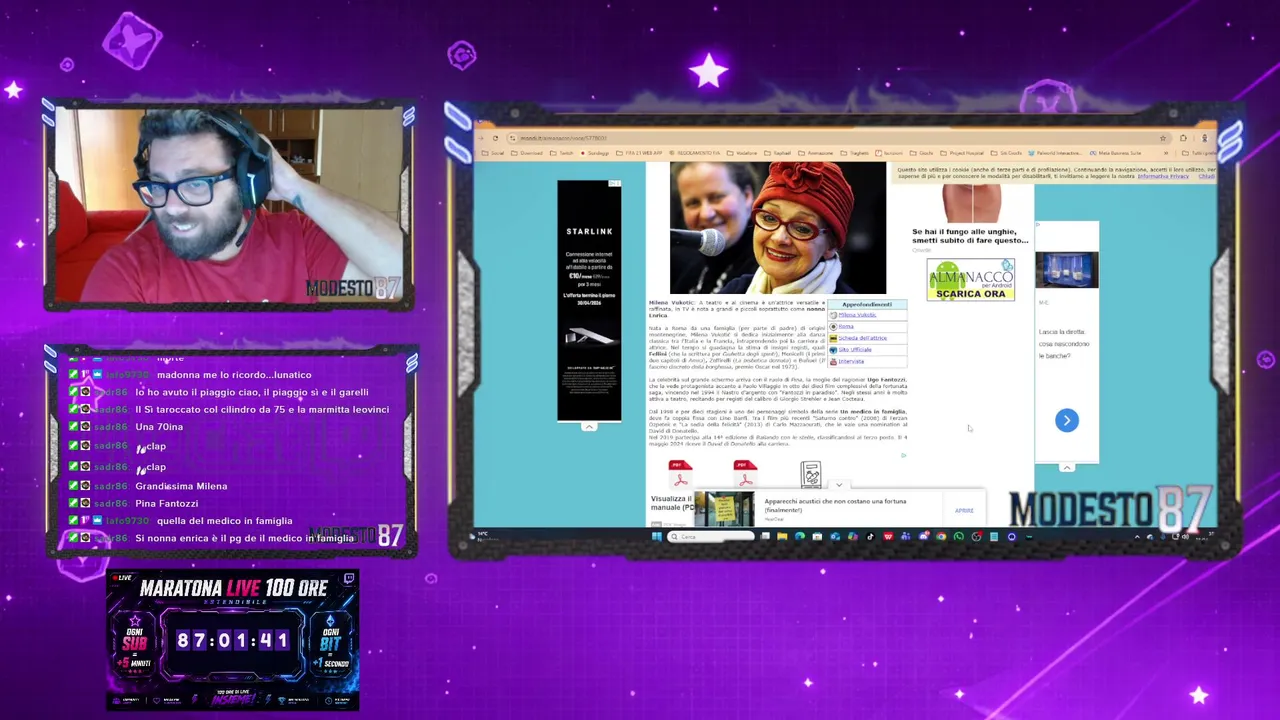The width and height of the screenshot is (1280, 720).
Task: Collapse the bottom ad banner chevron
Action: pyautogui.click(x=839, y=485)
